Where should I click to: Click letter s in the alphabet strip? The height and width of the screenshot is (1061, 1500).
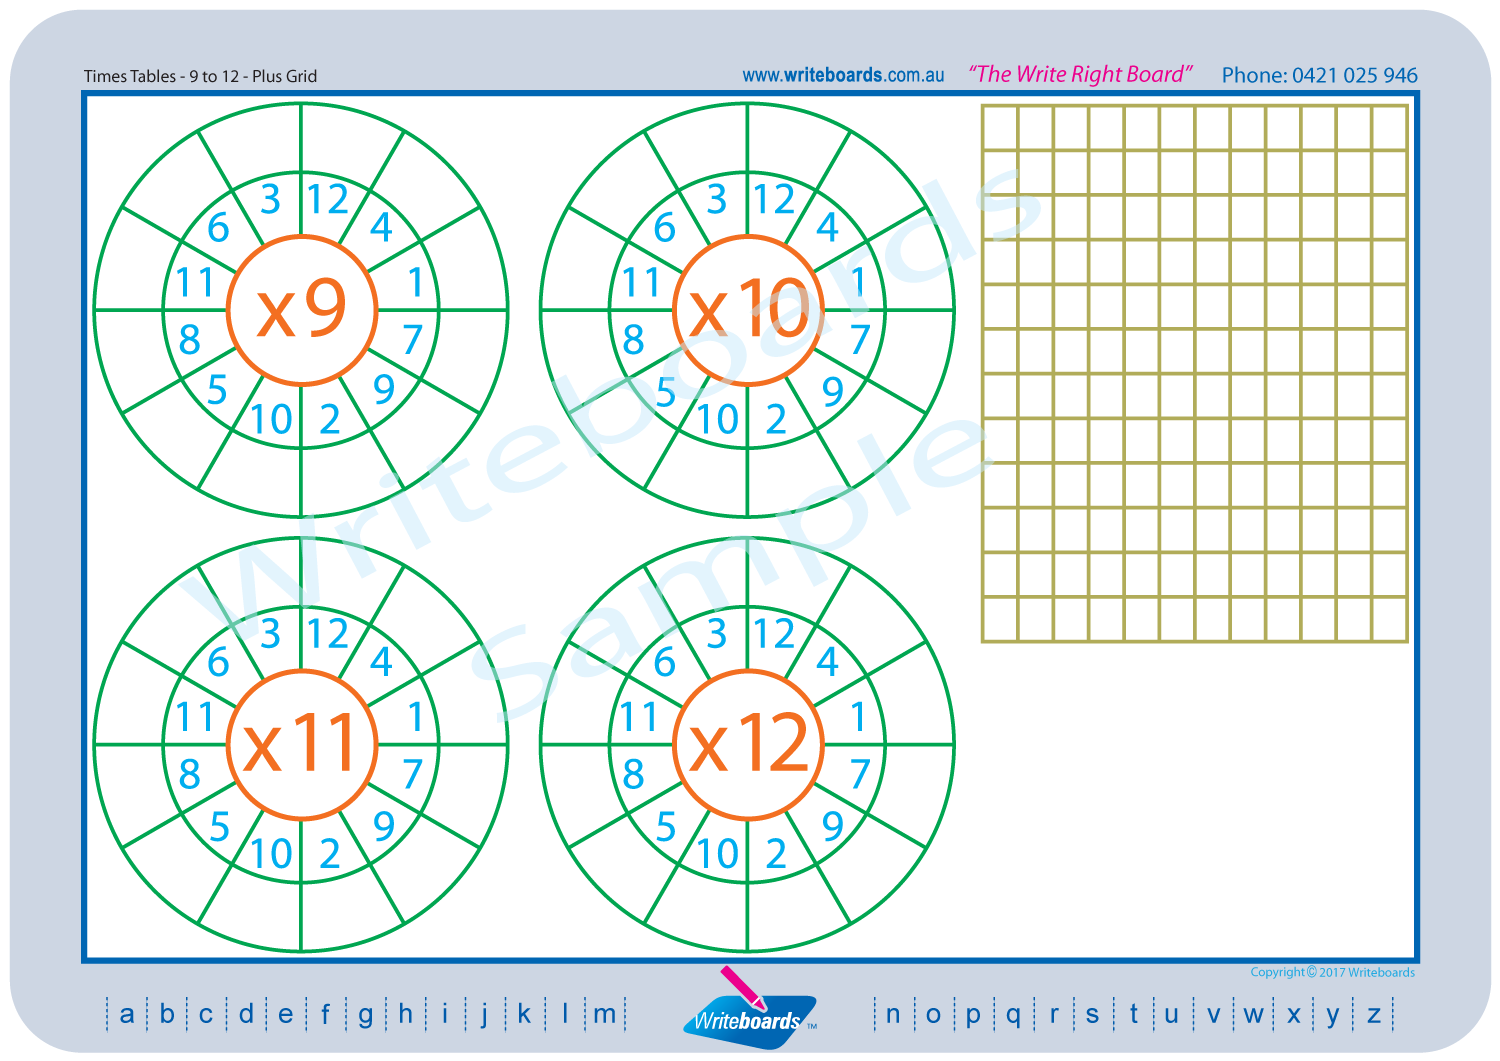(1092, 1014)
